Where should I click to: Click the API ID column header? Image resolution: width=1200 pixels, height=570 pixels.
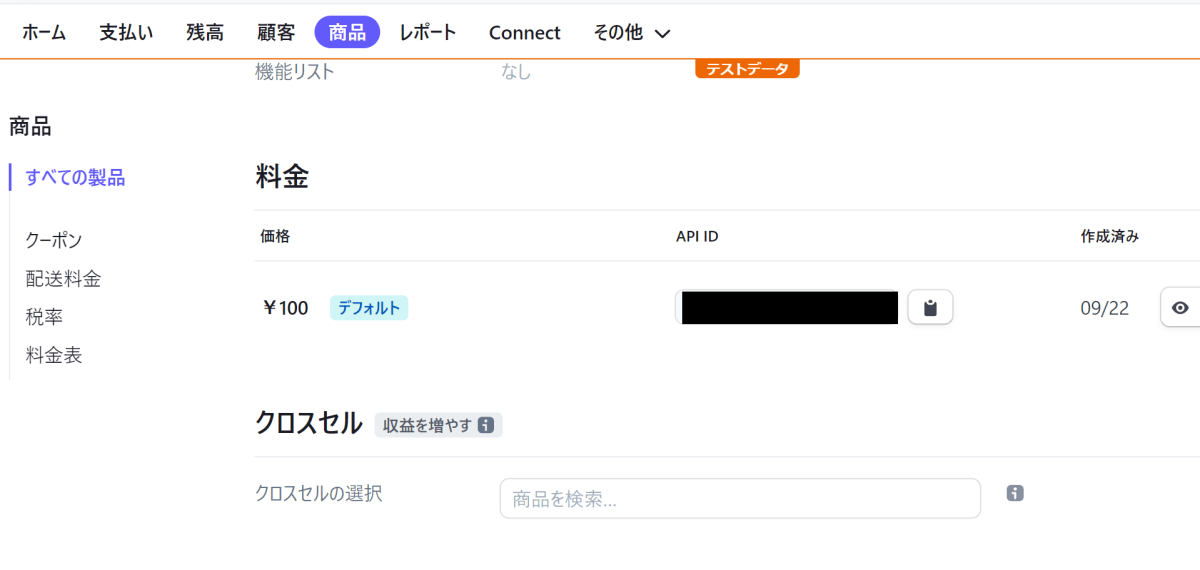click(697, 236)
